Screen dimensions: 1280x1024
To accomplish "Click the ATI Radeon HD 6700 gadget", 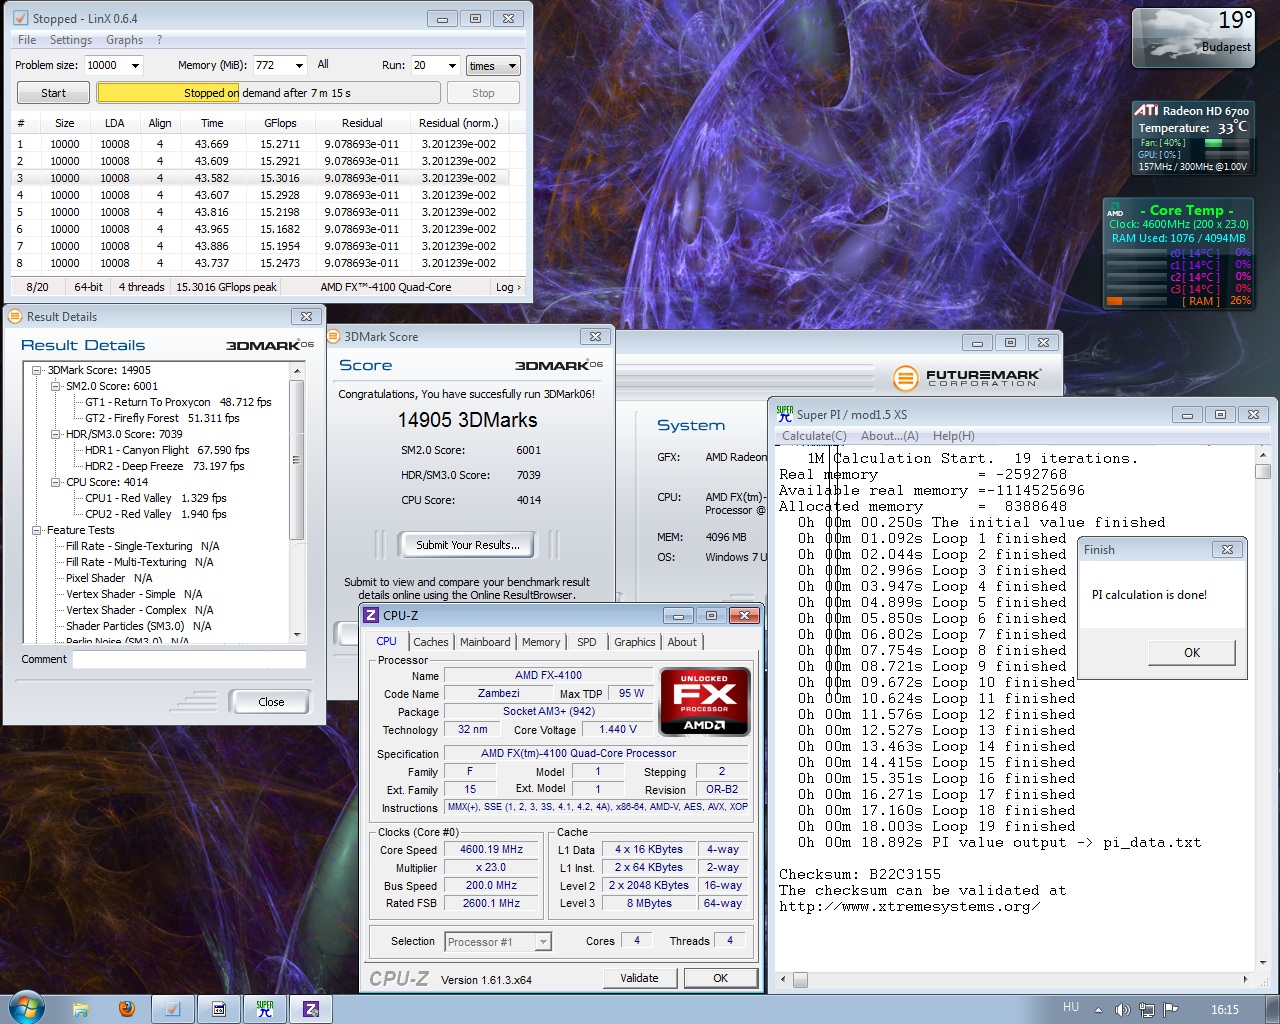I will click(1192, 137).
